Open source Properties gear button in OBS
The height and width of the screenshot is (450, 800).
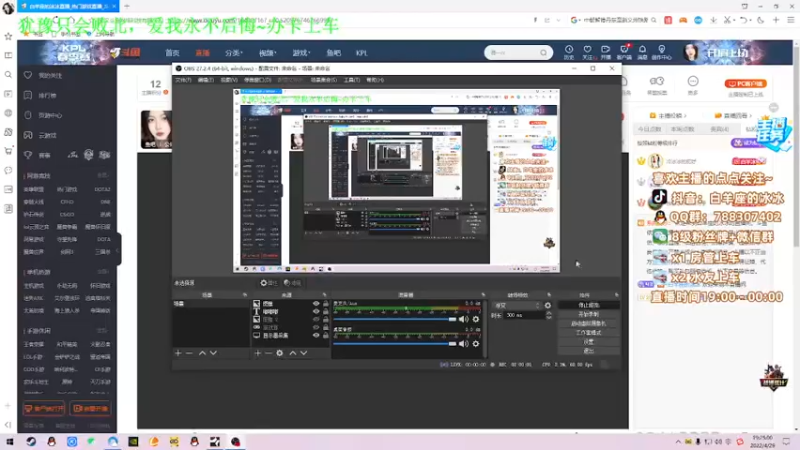click(268, 283)
